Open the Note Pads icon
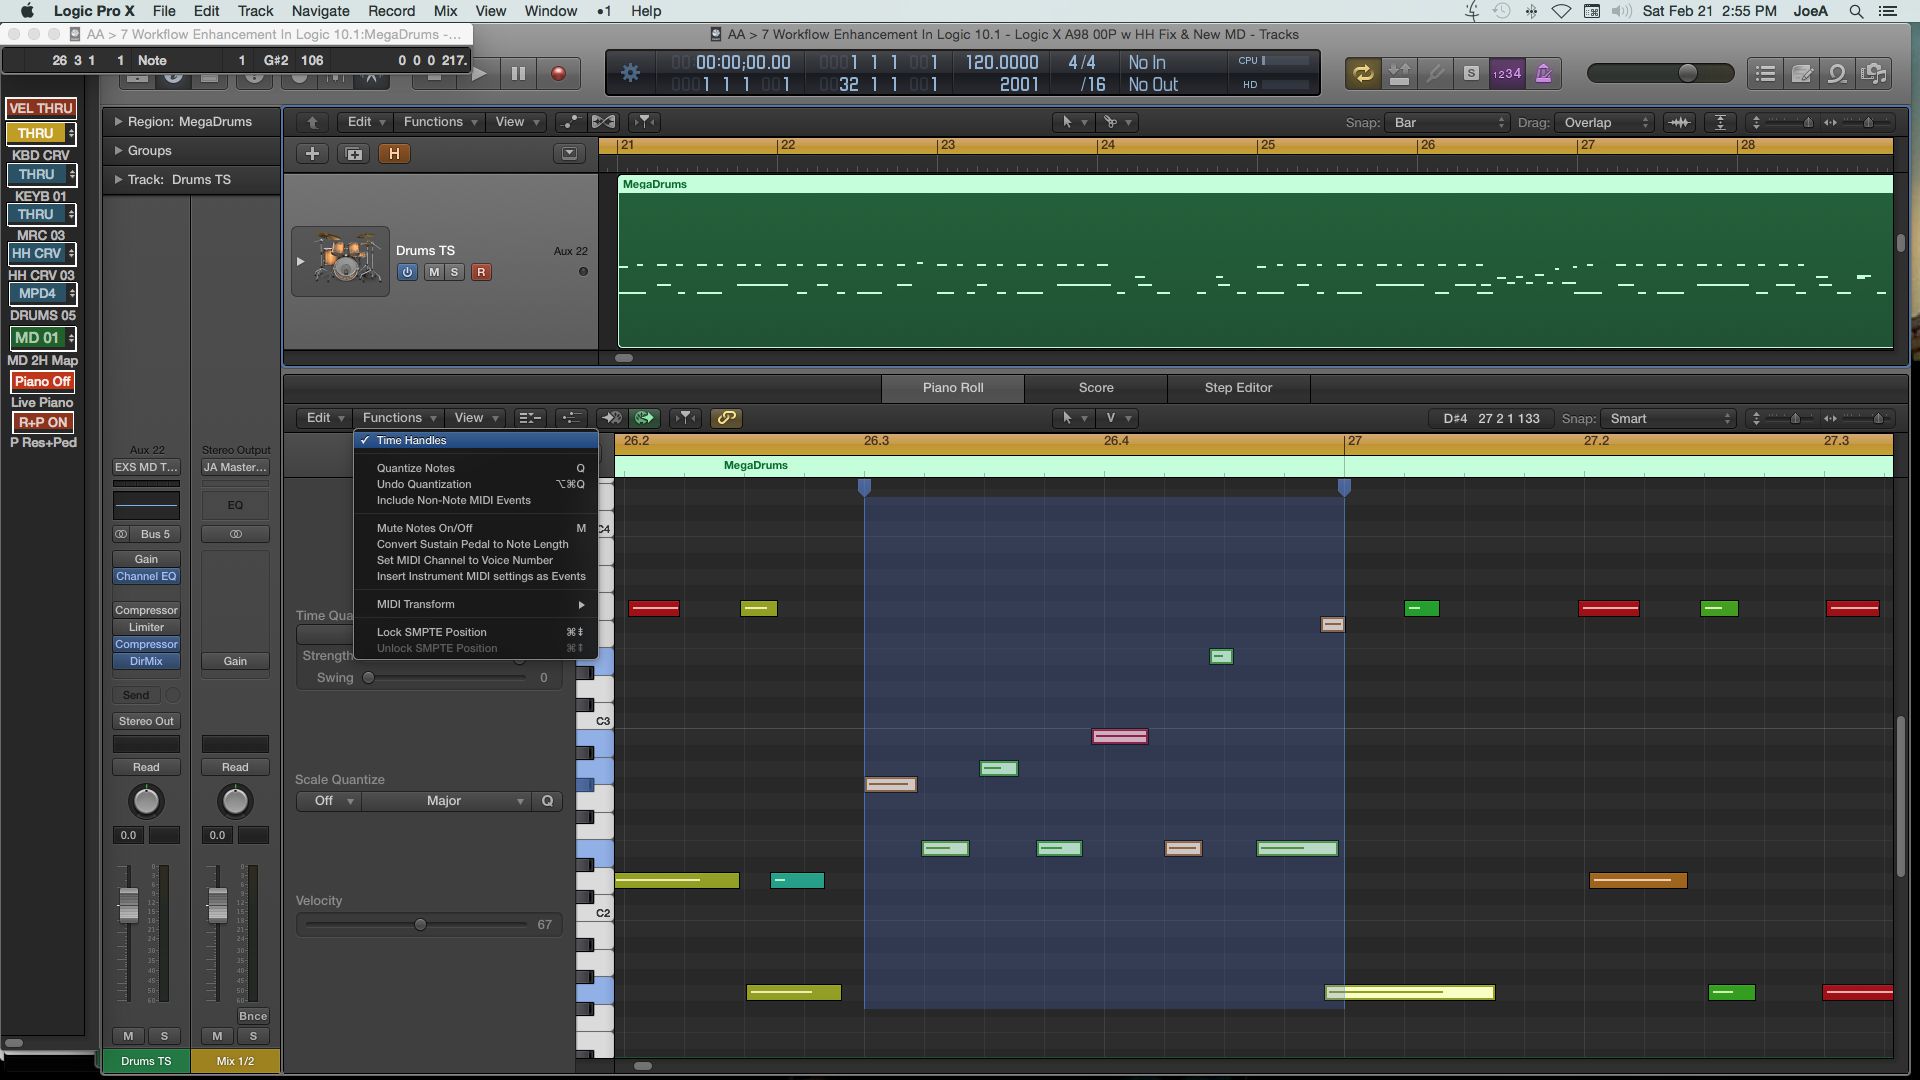 click(1802, 73)
